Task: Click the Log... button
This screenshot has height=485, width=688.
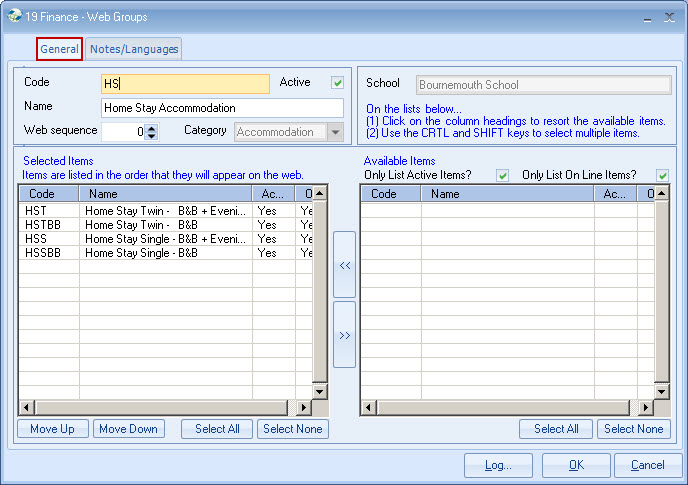Action: click(x=498, y=465)
